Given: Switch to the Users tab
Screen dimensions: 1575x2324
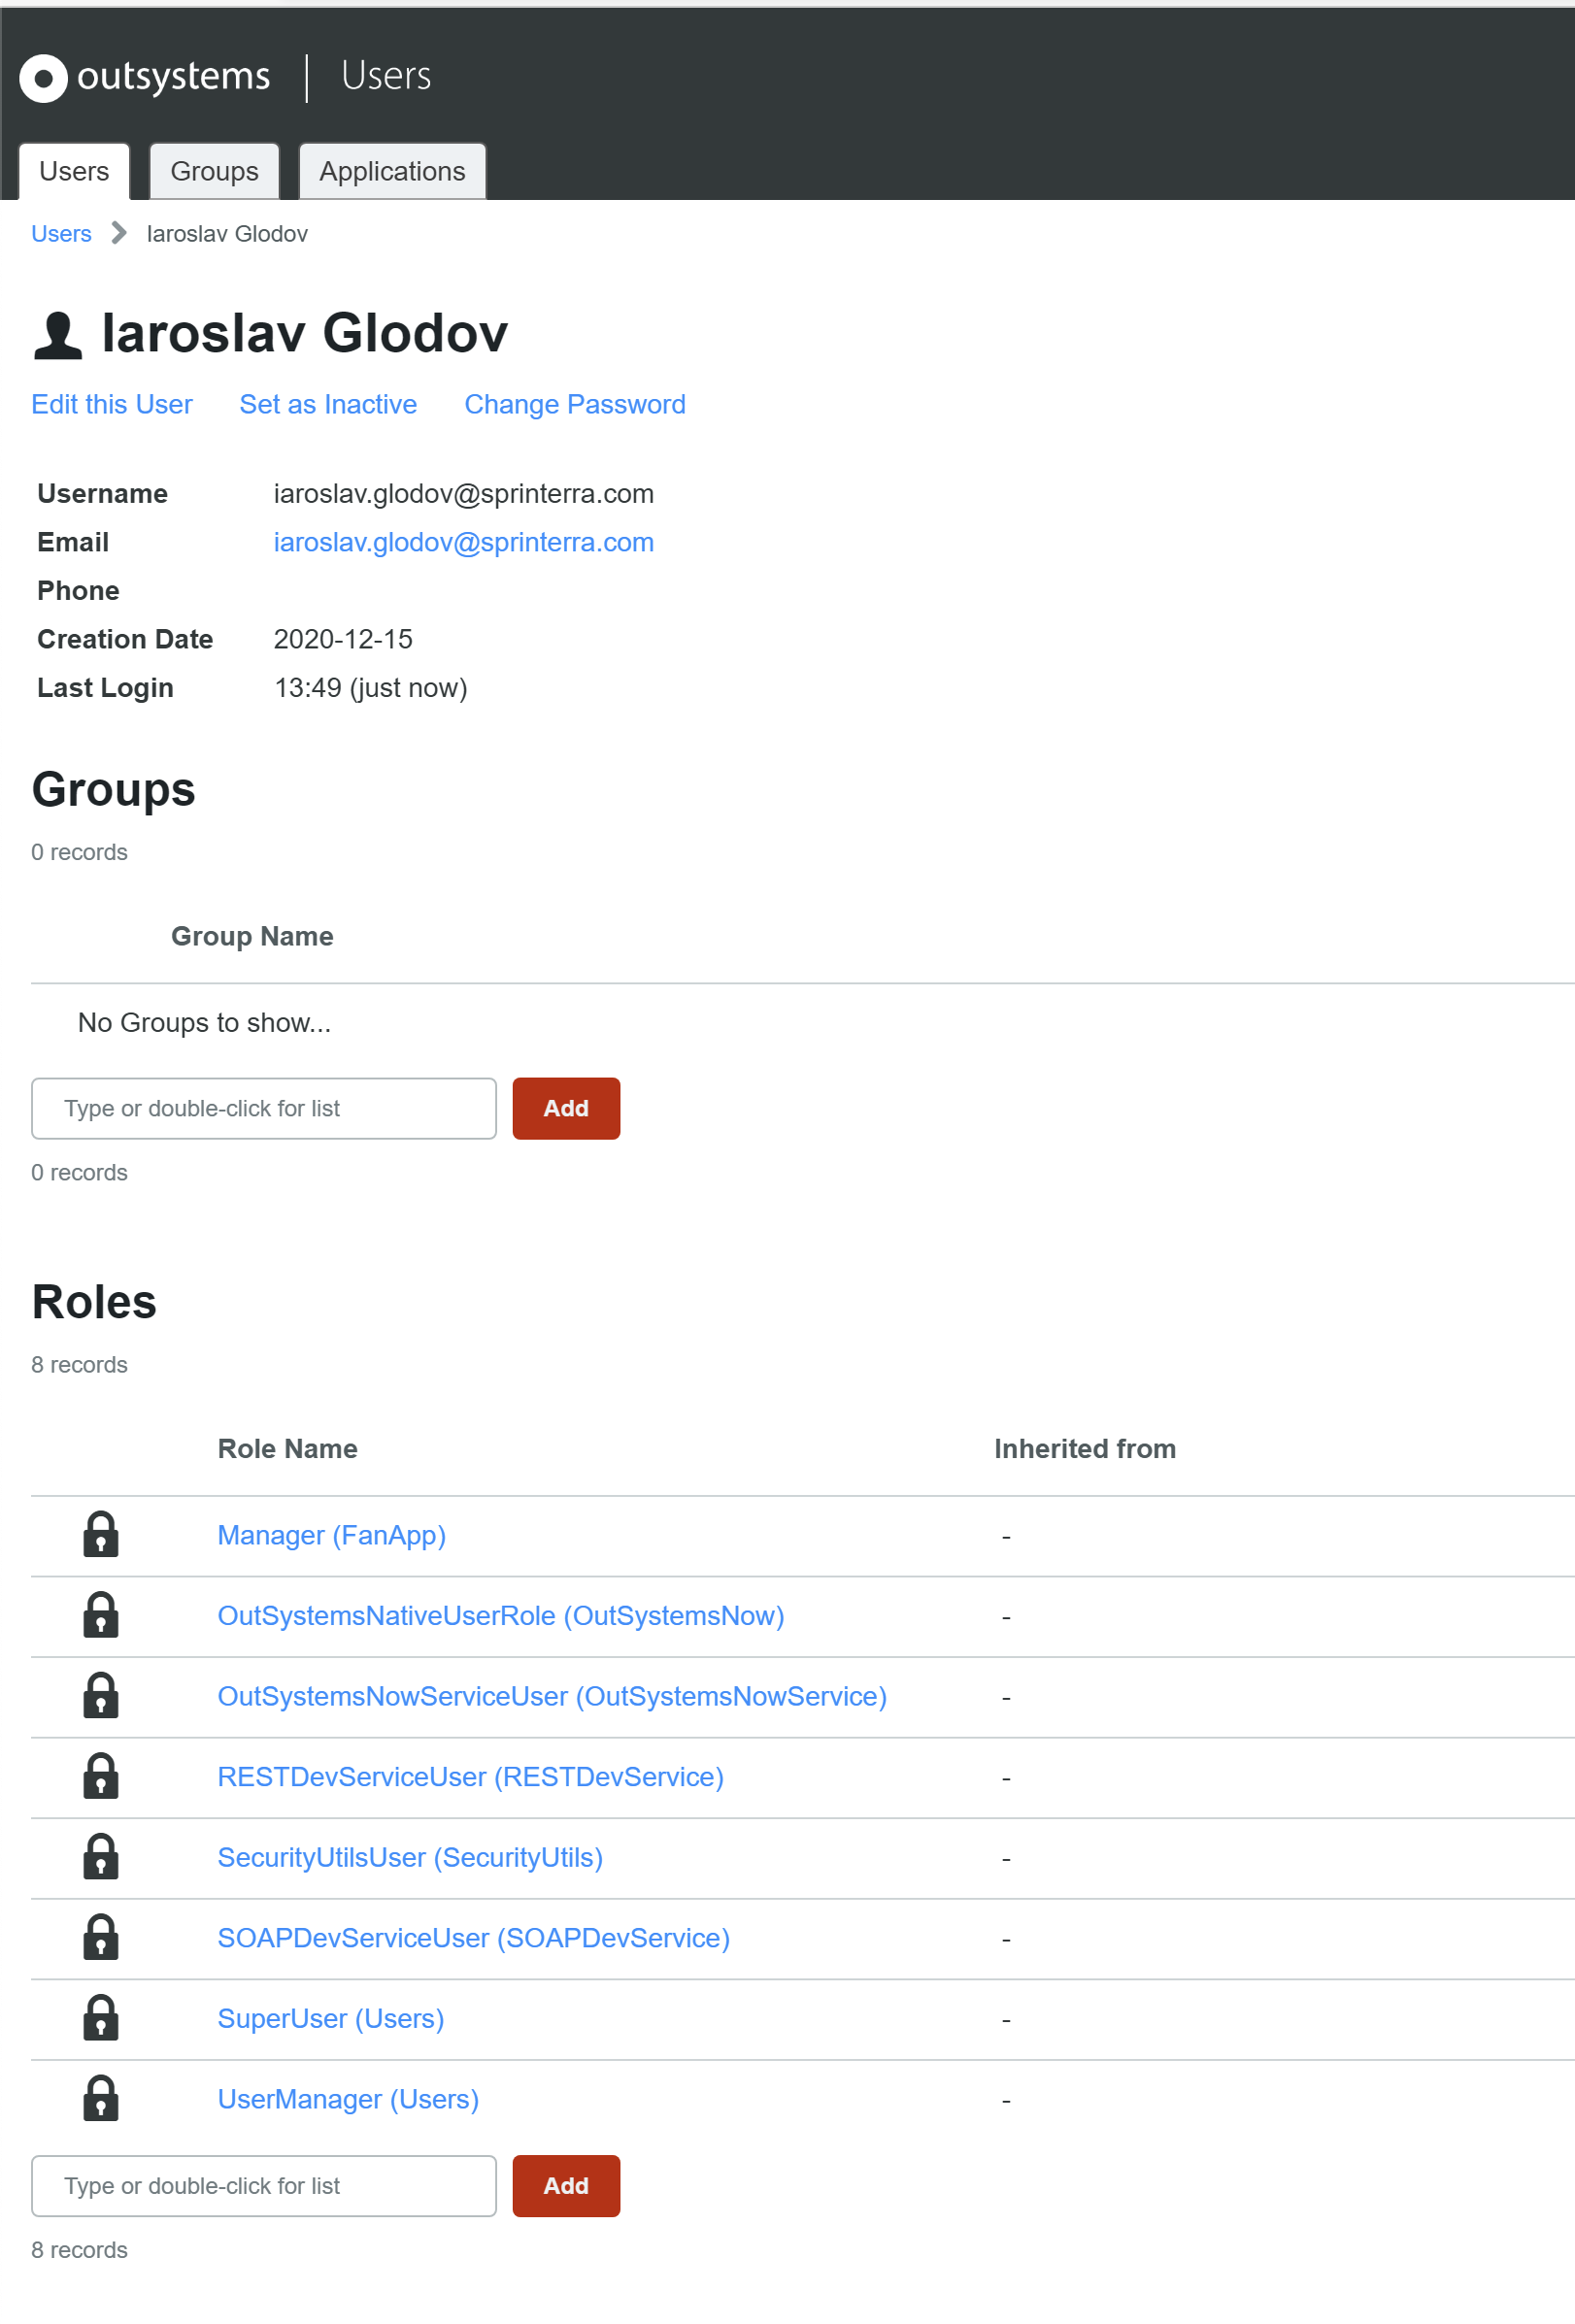Looking at the screenshot, I should click(x=74, y=171).
